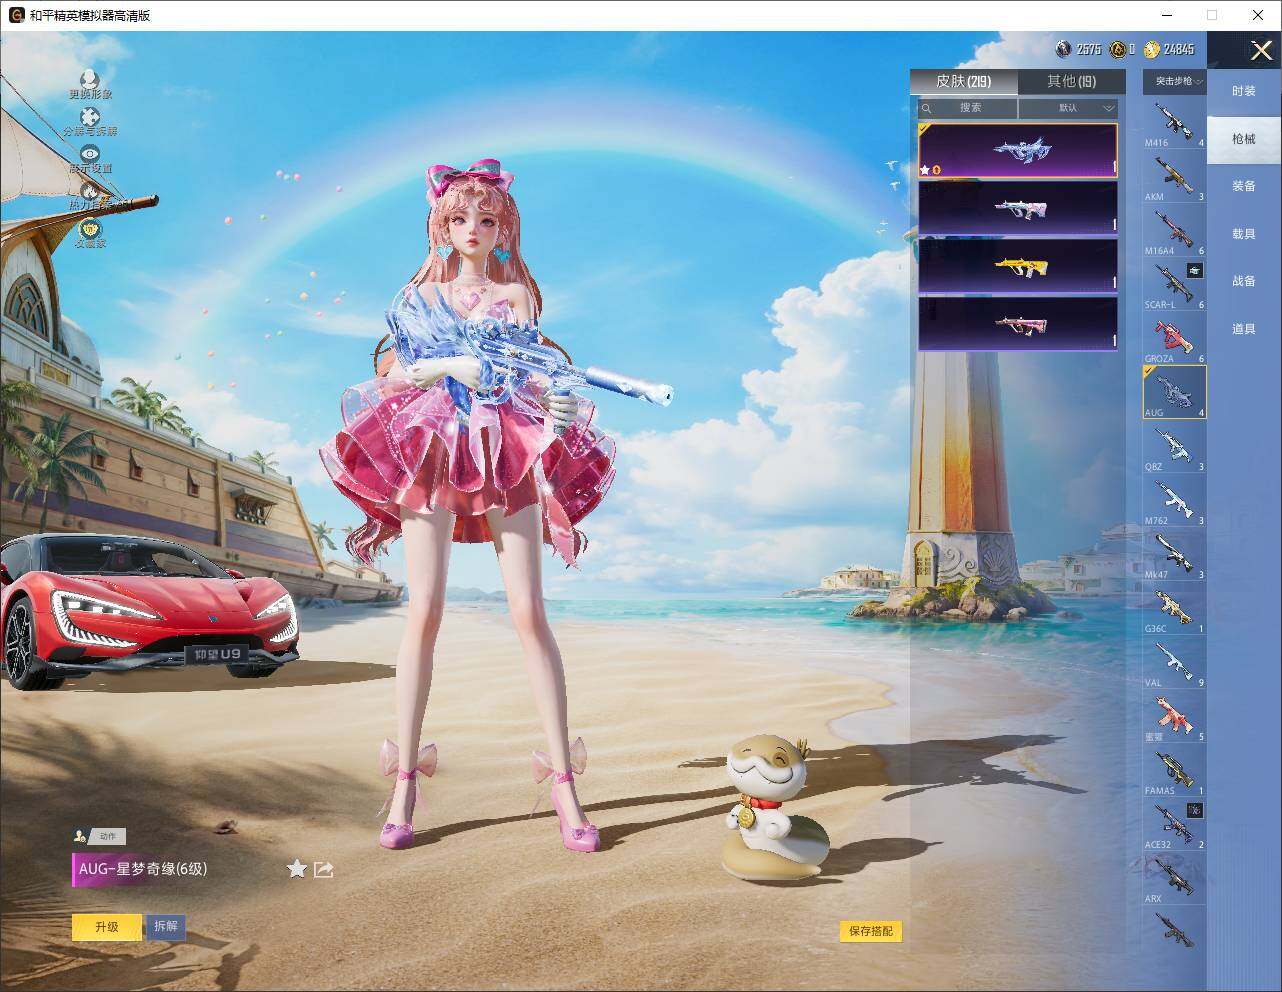The height and width of the screenshot is (992, 1282).
Task: Open the 载具 category tab
Action: click(1244, 234)
